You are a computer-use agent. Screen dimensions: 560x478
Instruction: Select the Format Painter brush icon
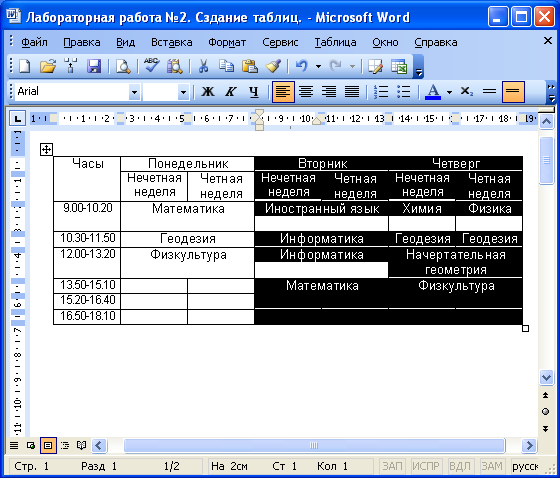click(x=273, y=66)
